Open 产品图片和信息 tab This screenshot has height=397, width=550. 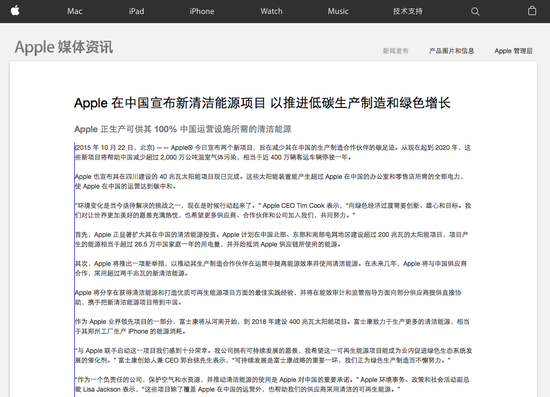coord(451,51)
